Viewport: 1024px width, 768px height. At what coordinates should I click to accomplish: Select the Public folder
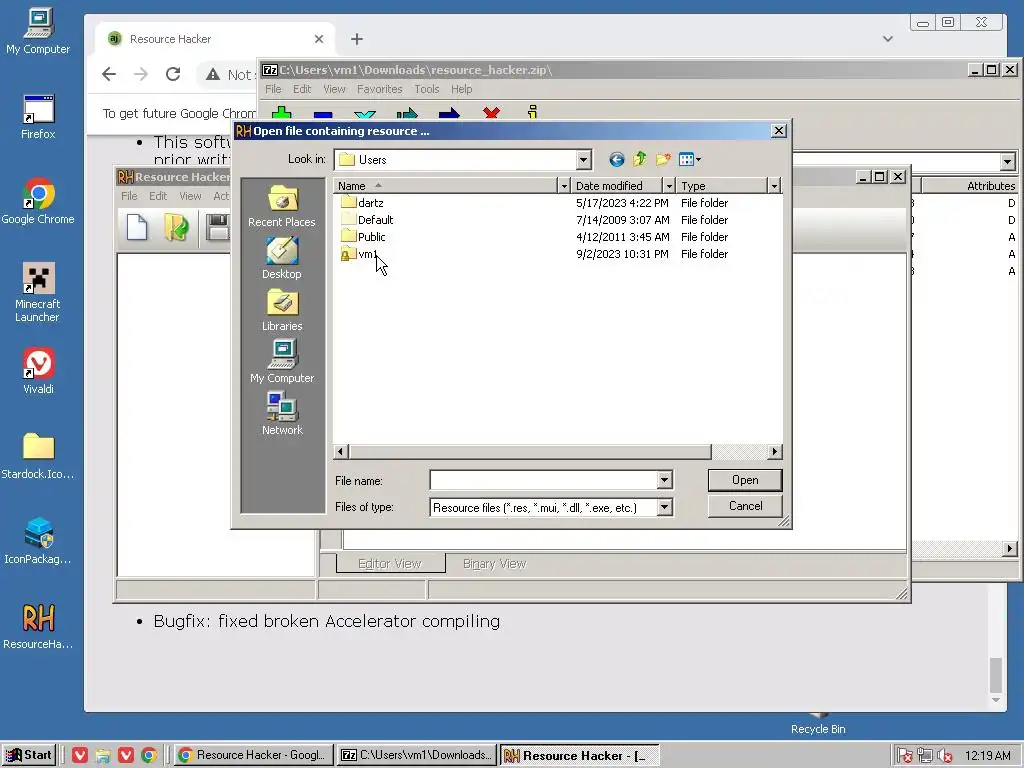[x=364, y=237]
